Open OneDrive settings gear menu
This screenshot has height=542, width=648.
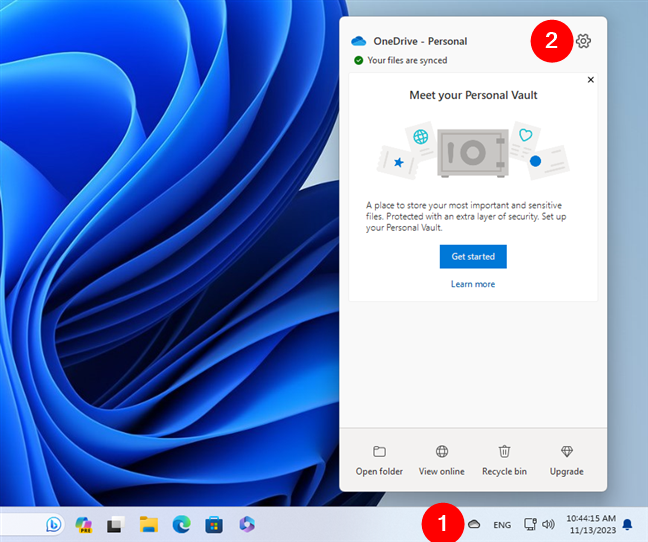point(583,41)
